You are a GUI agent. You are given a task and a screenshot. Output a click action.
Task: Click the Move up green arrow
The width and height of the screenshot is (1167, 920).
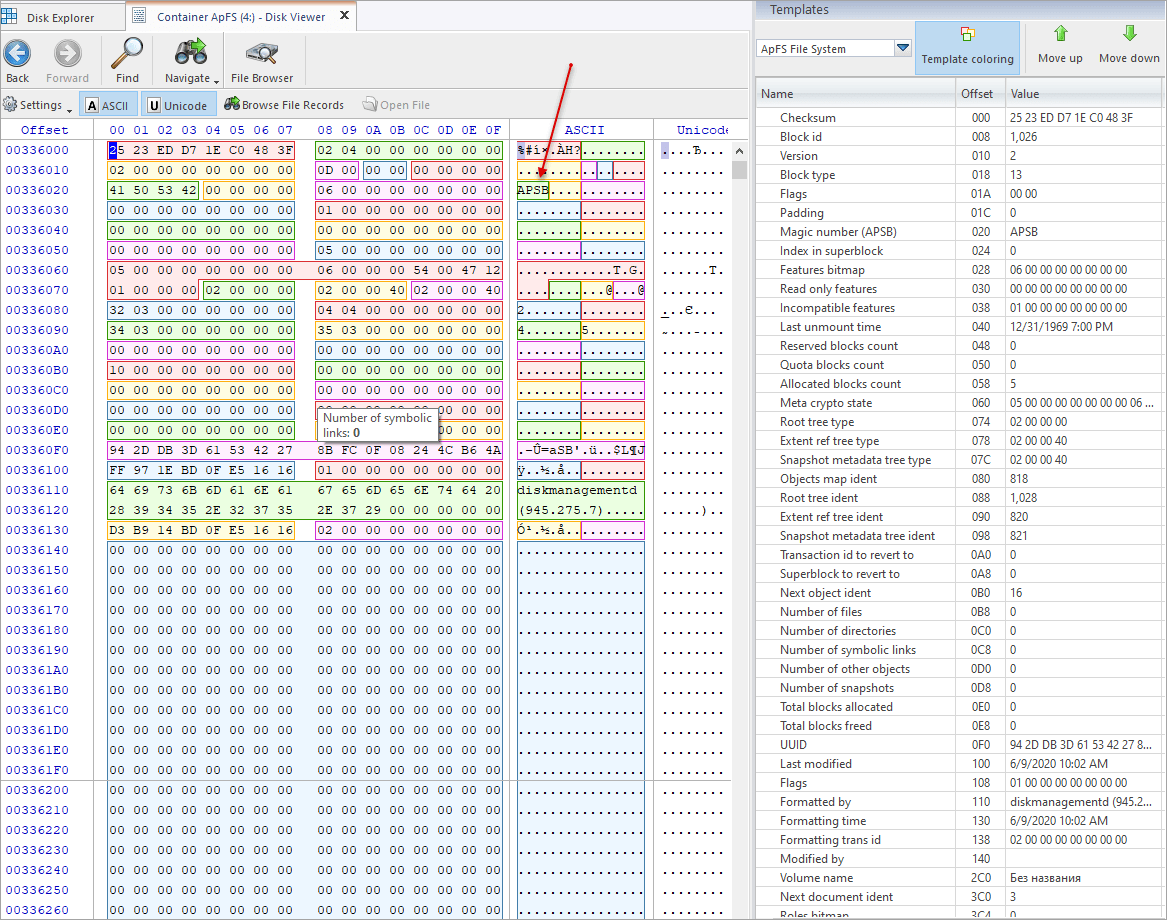click(1061, 33)
